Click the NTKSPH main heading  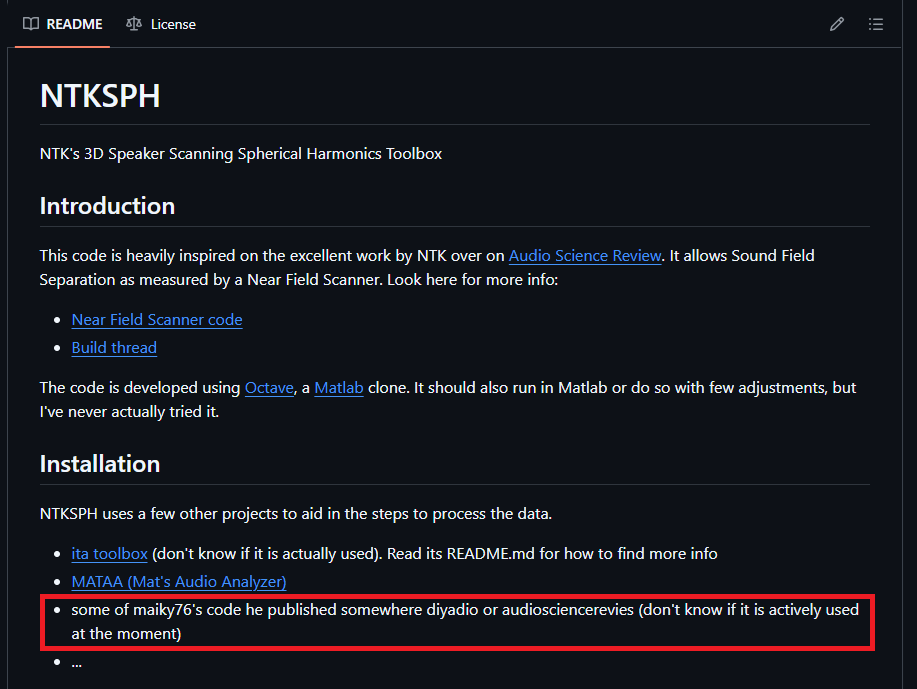100,96
